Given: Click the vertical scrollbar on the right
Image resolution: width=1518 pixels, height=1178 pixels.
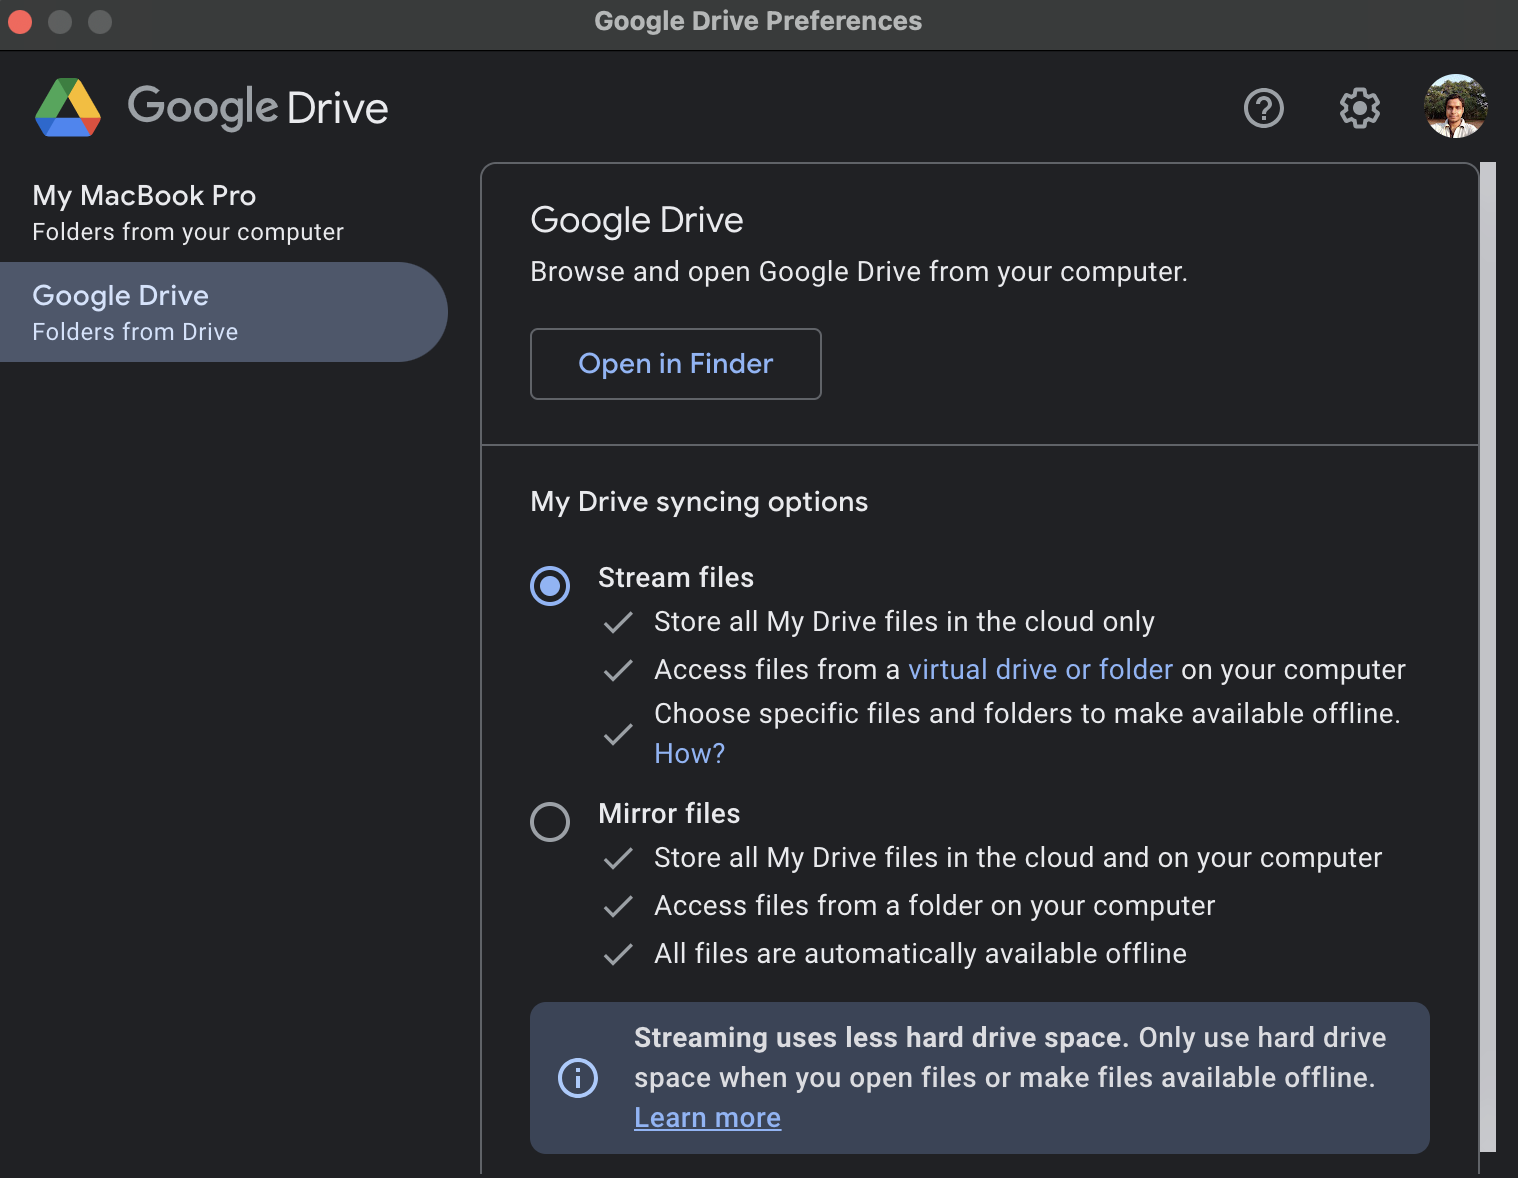Looking at the screenshot, I should coord(1488,657).
